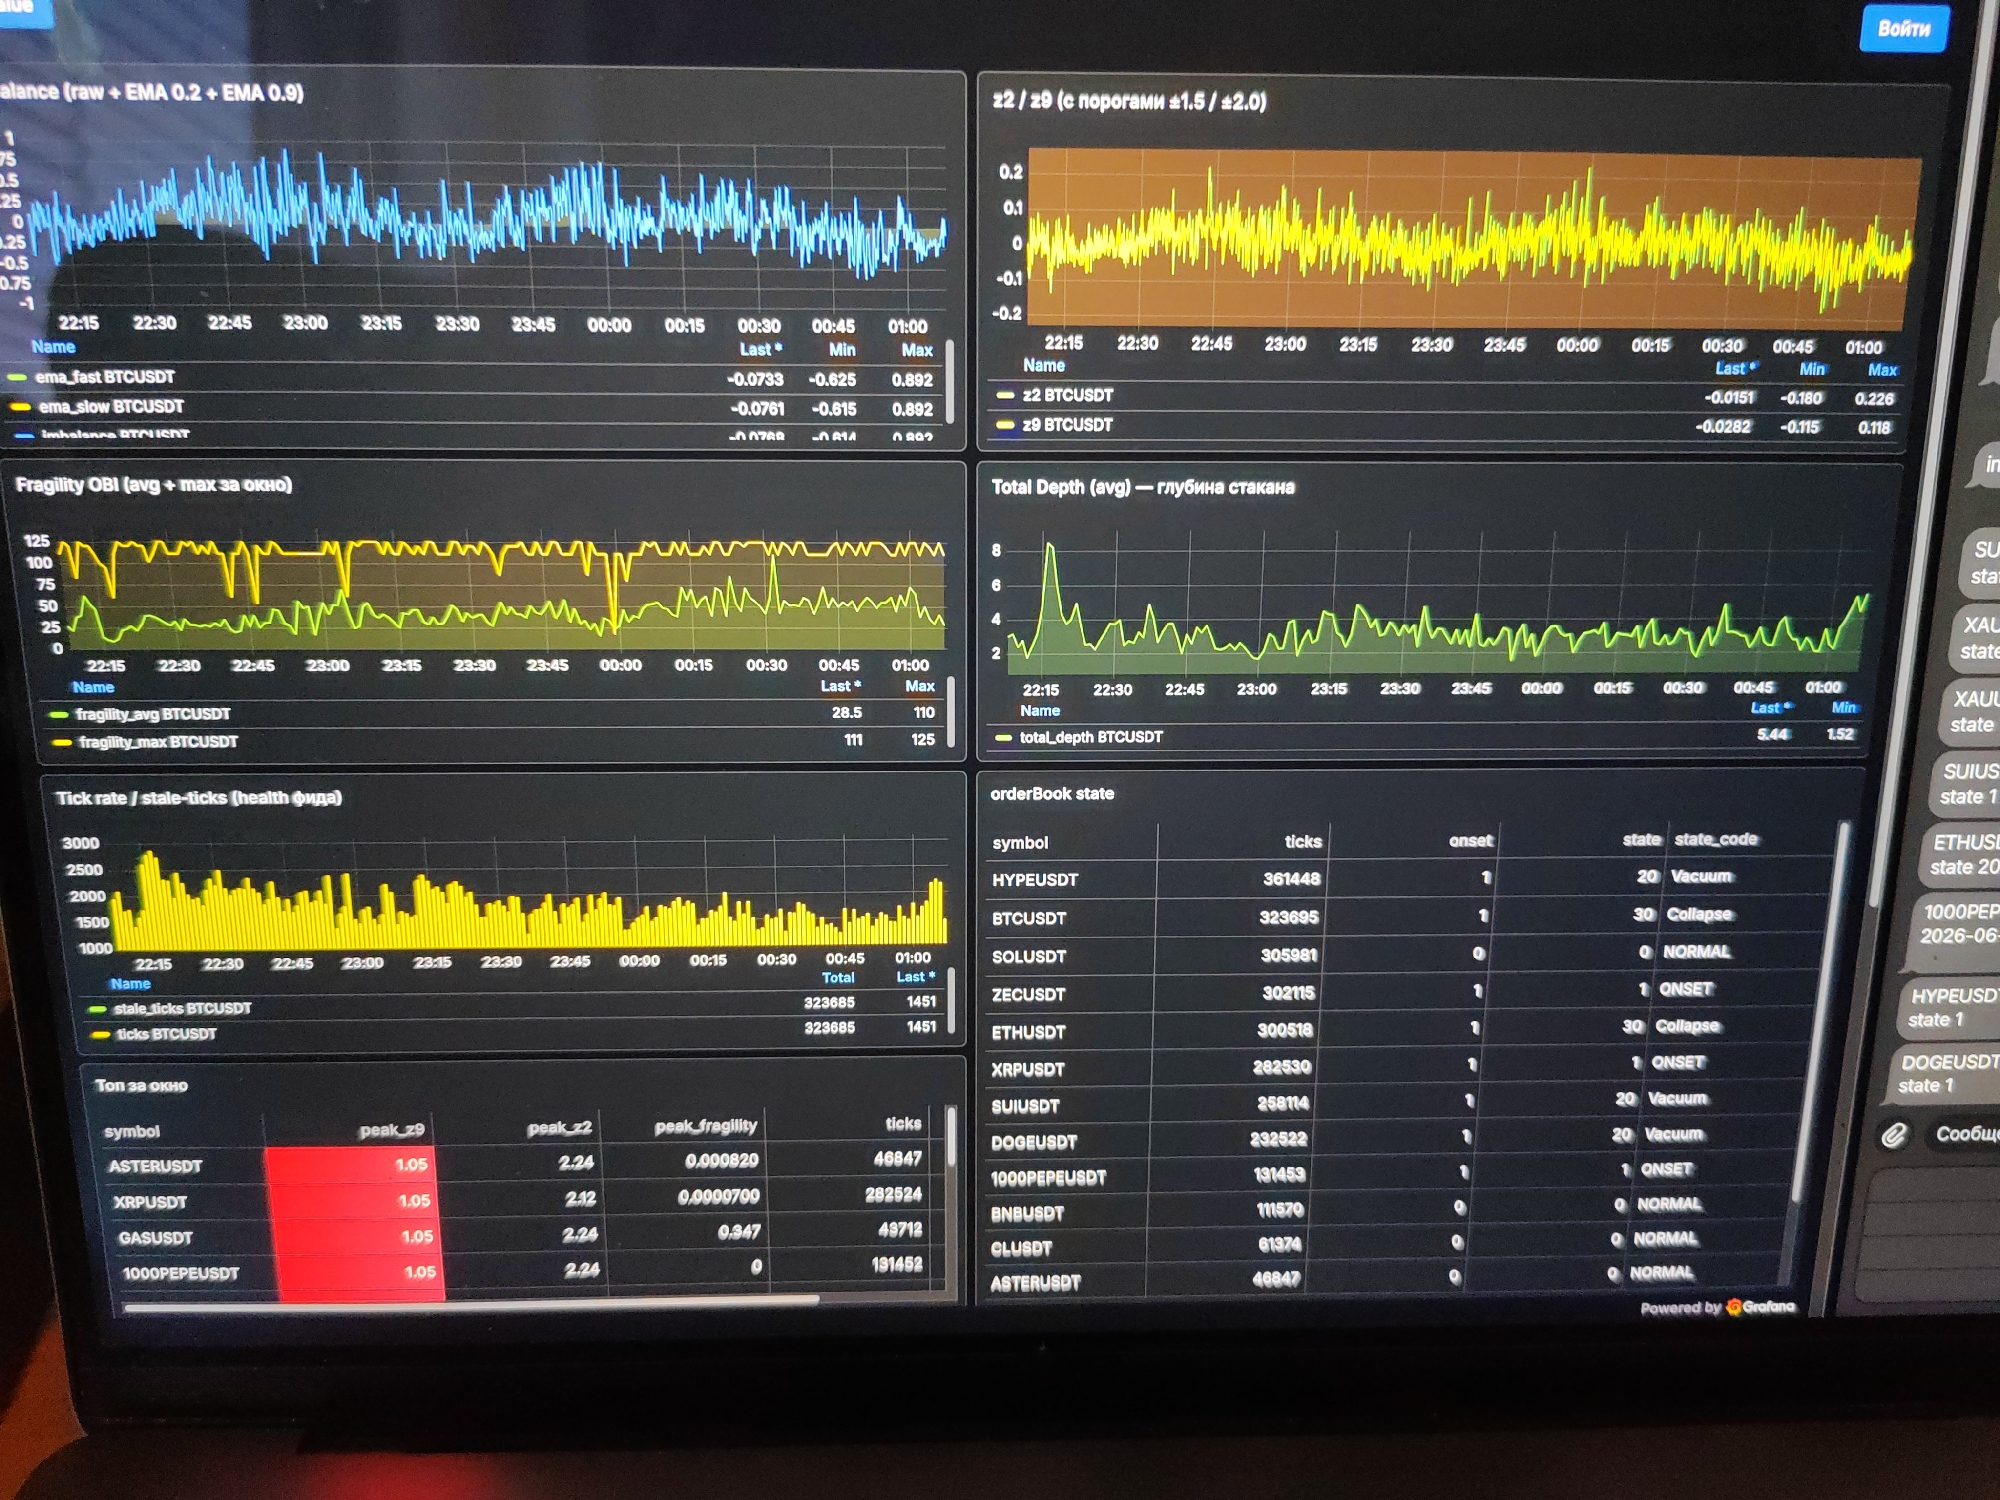Open the ETHUS state 20 chat message
Image resolution: width=2000 pixels, height=1500 pixels.
tap(1960, 854)
